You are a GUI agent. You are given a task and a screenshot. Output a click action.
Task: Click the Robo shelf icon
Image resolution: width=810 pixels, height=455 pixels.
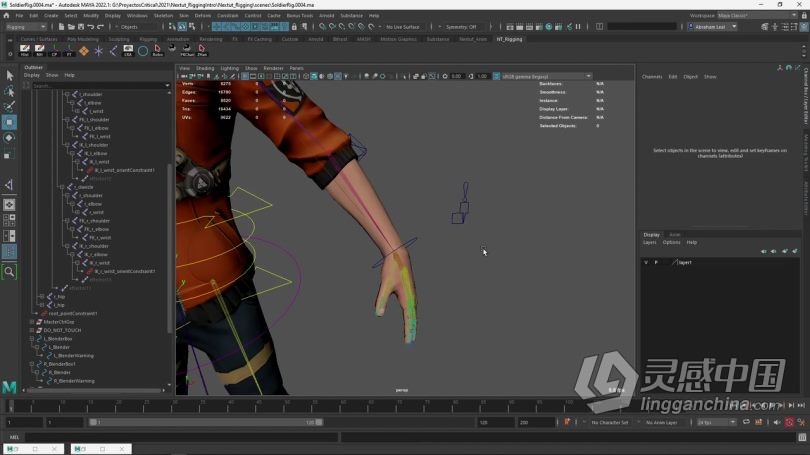click(x=158, y=50)
